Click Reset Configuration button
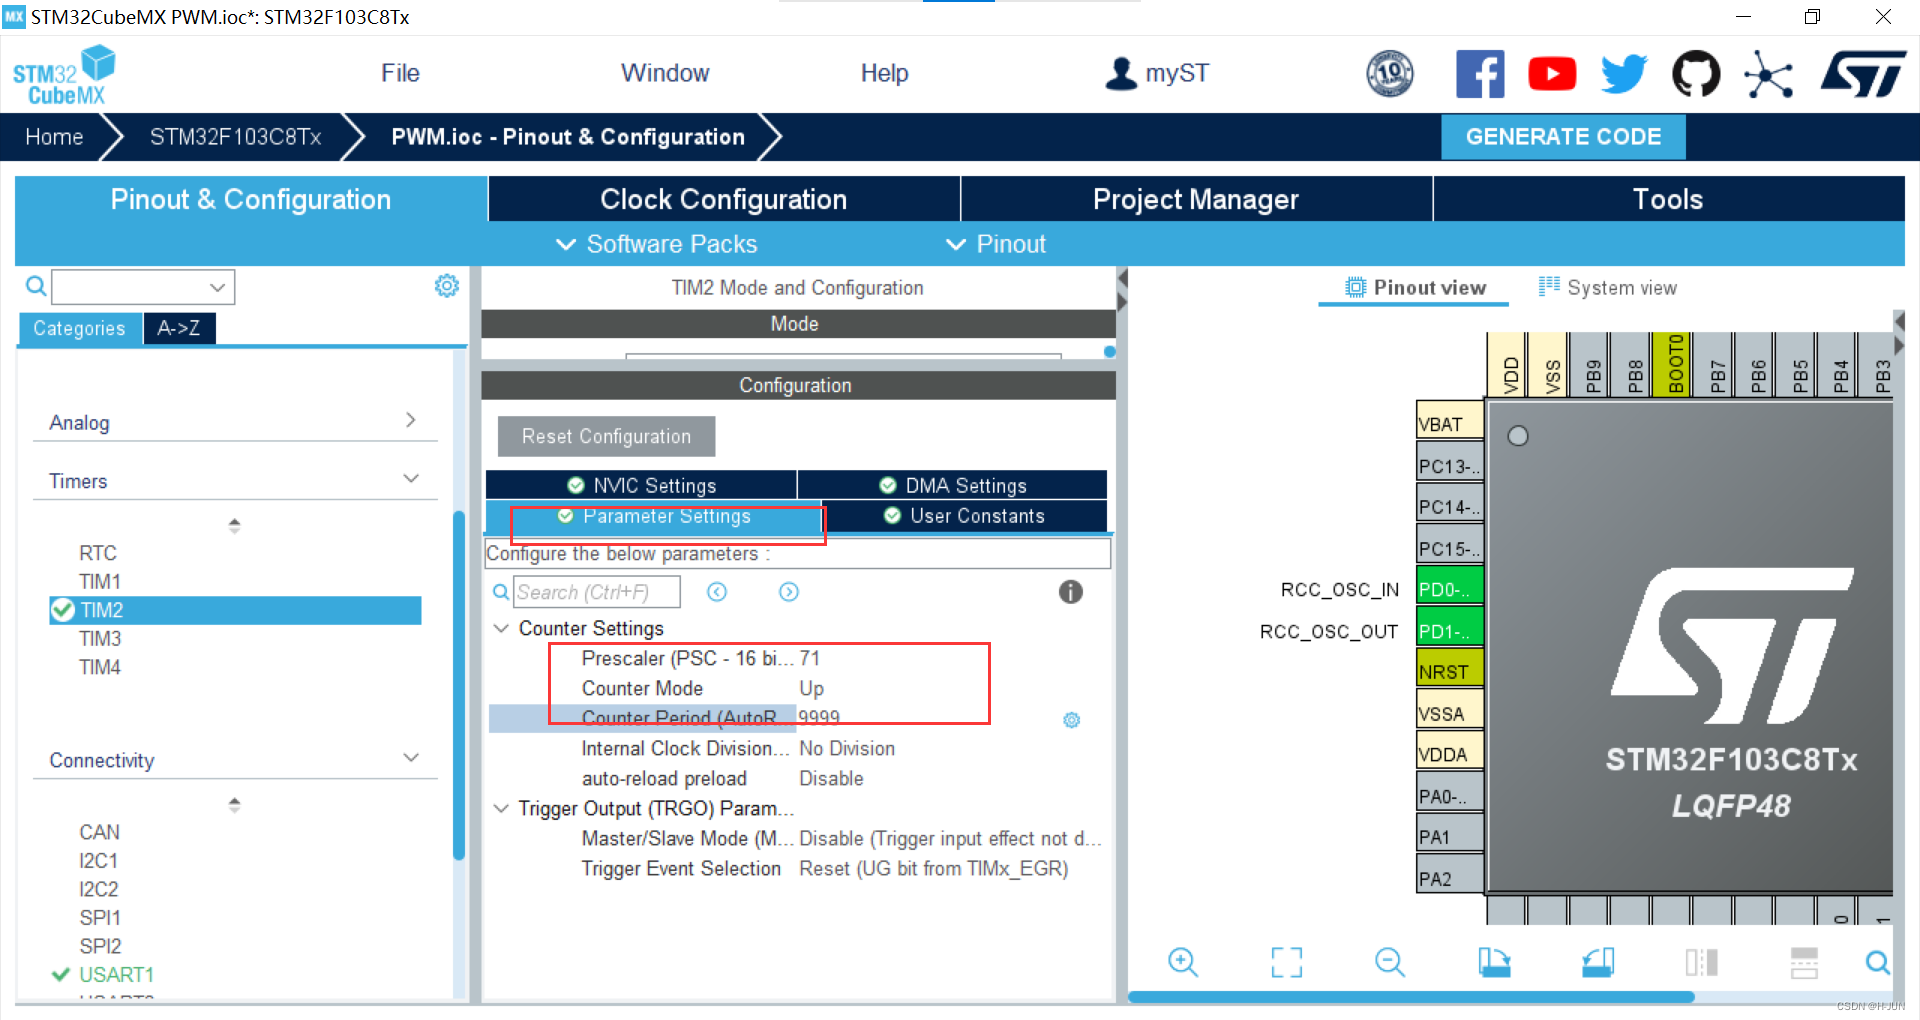Screen dimensions: 1920x1020 point(606,436)
